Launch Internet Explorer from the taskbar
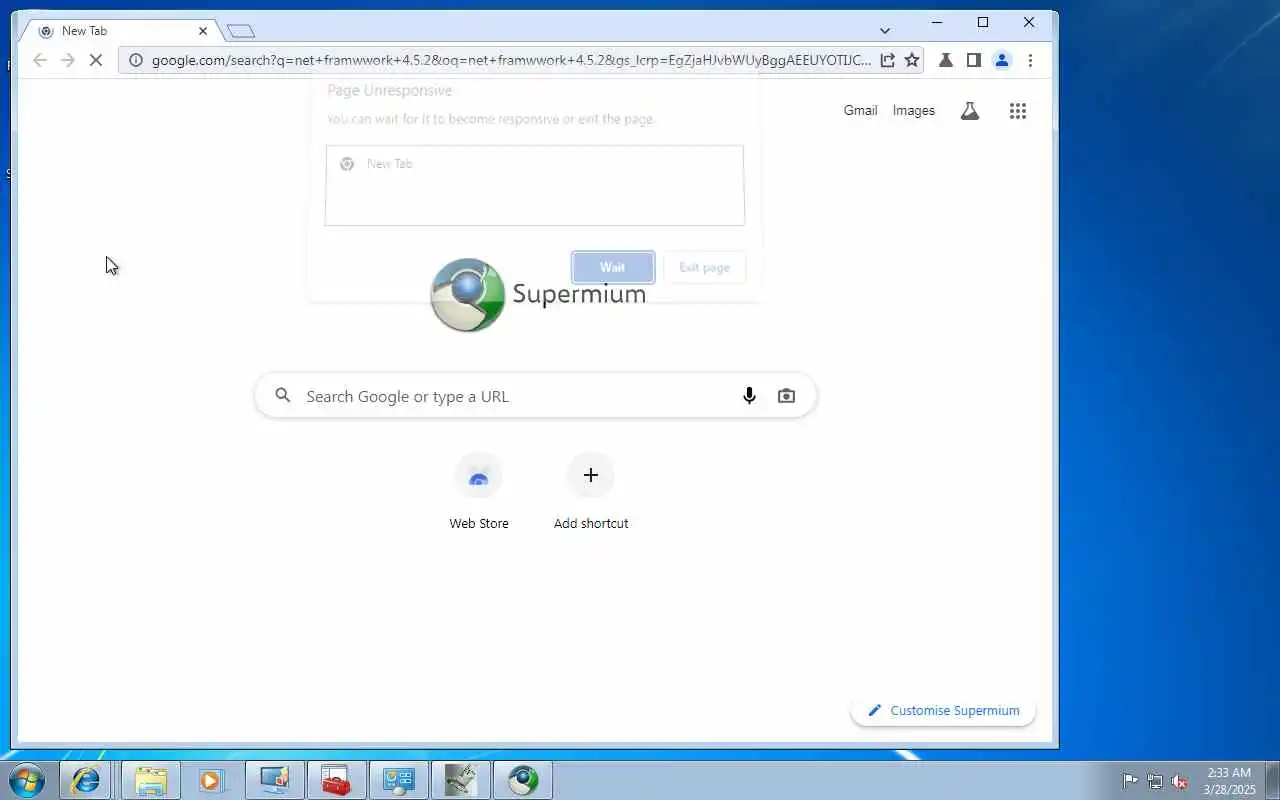Screen dimensions: 1280x800 [x=86, y=780]
